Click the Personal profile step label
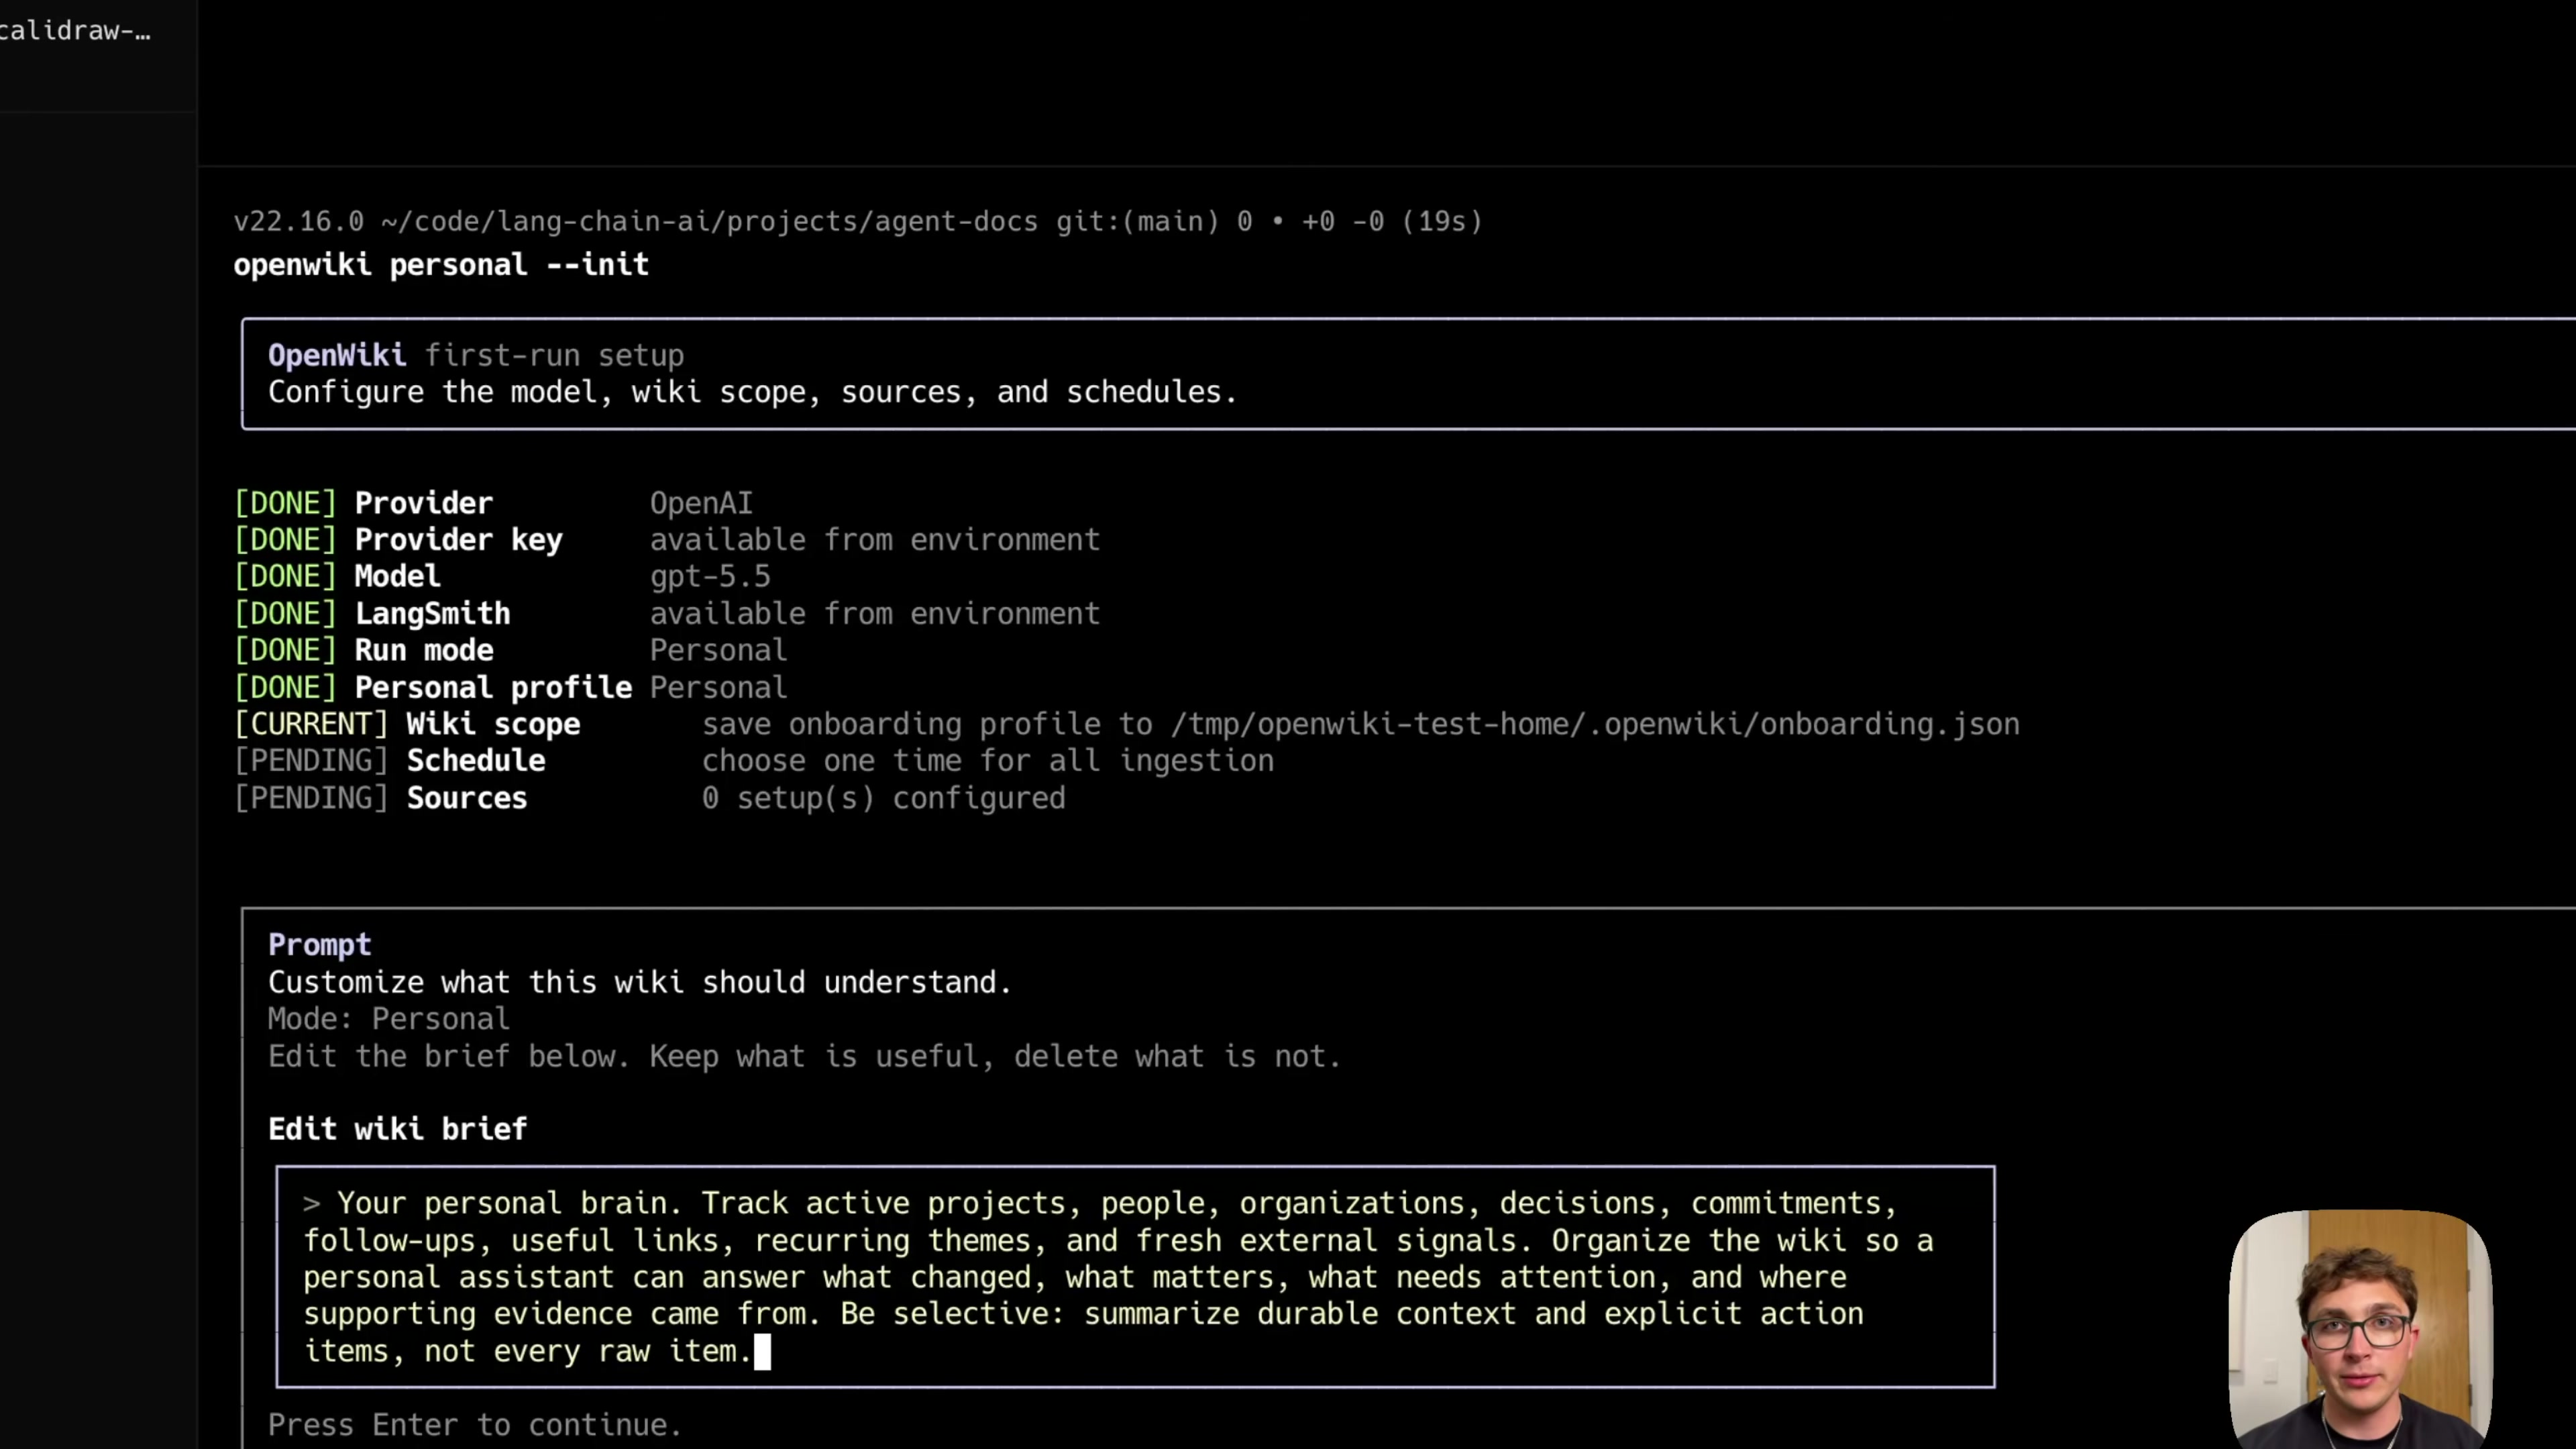 click(493, 687)
